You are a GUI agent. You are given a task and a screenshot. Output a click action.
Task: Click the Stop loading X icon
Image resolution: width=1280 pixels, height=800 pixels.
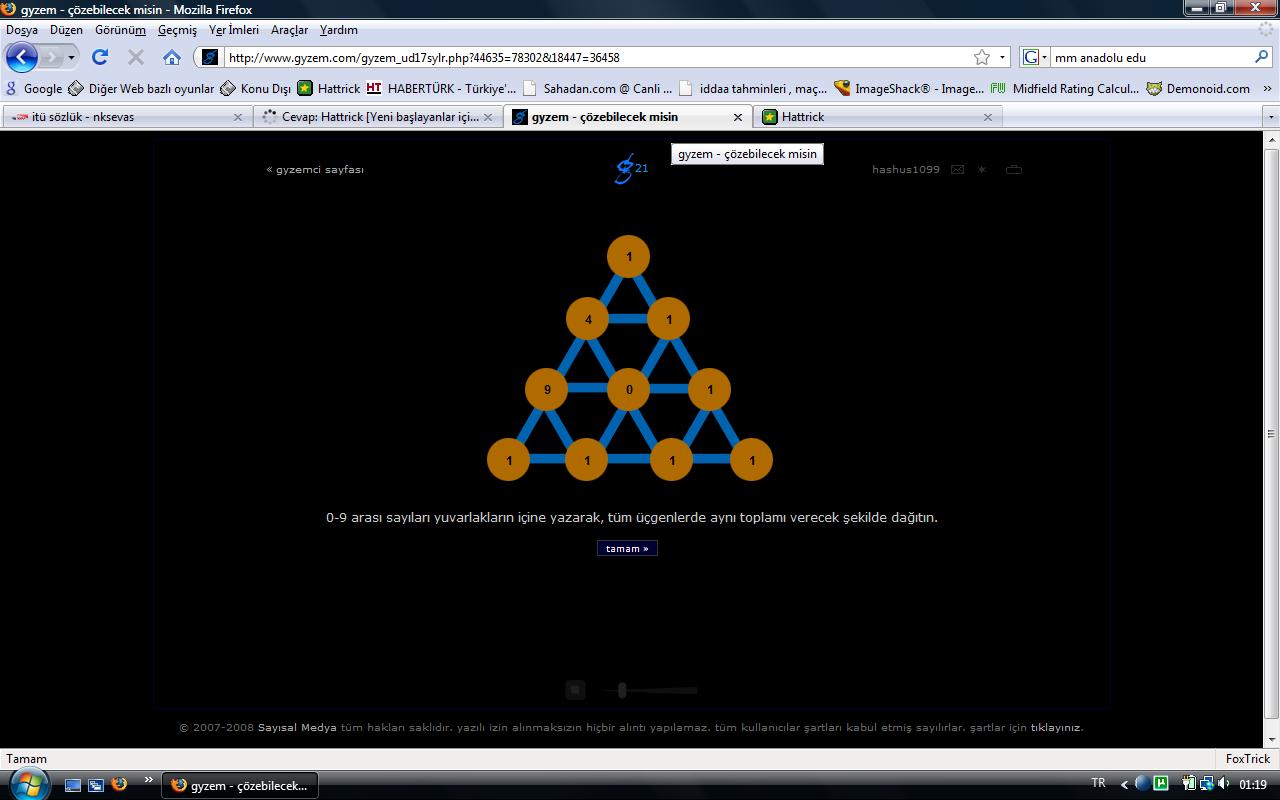(x=136, y=57)
